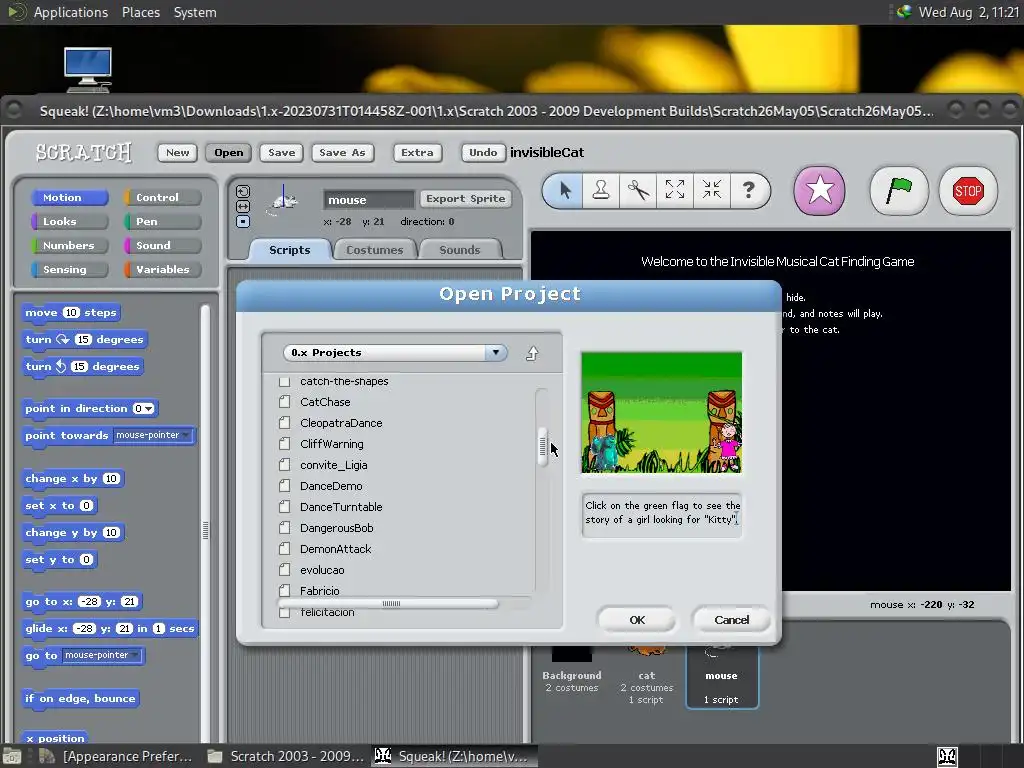Switch to the Sounds tab

tap(459, 249)
